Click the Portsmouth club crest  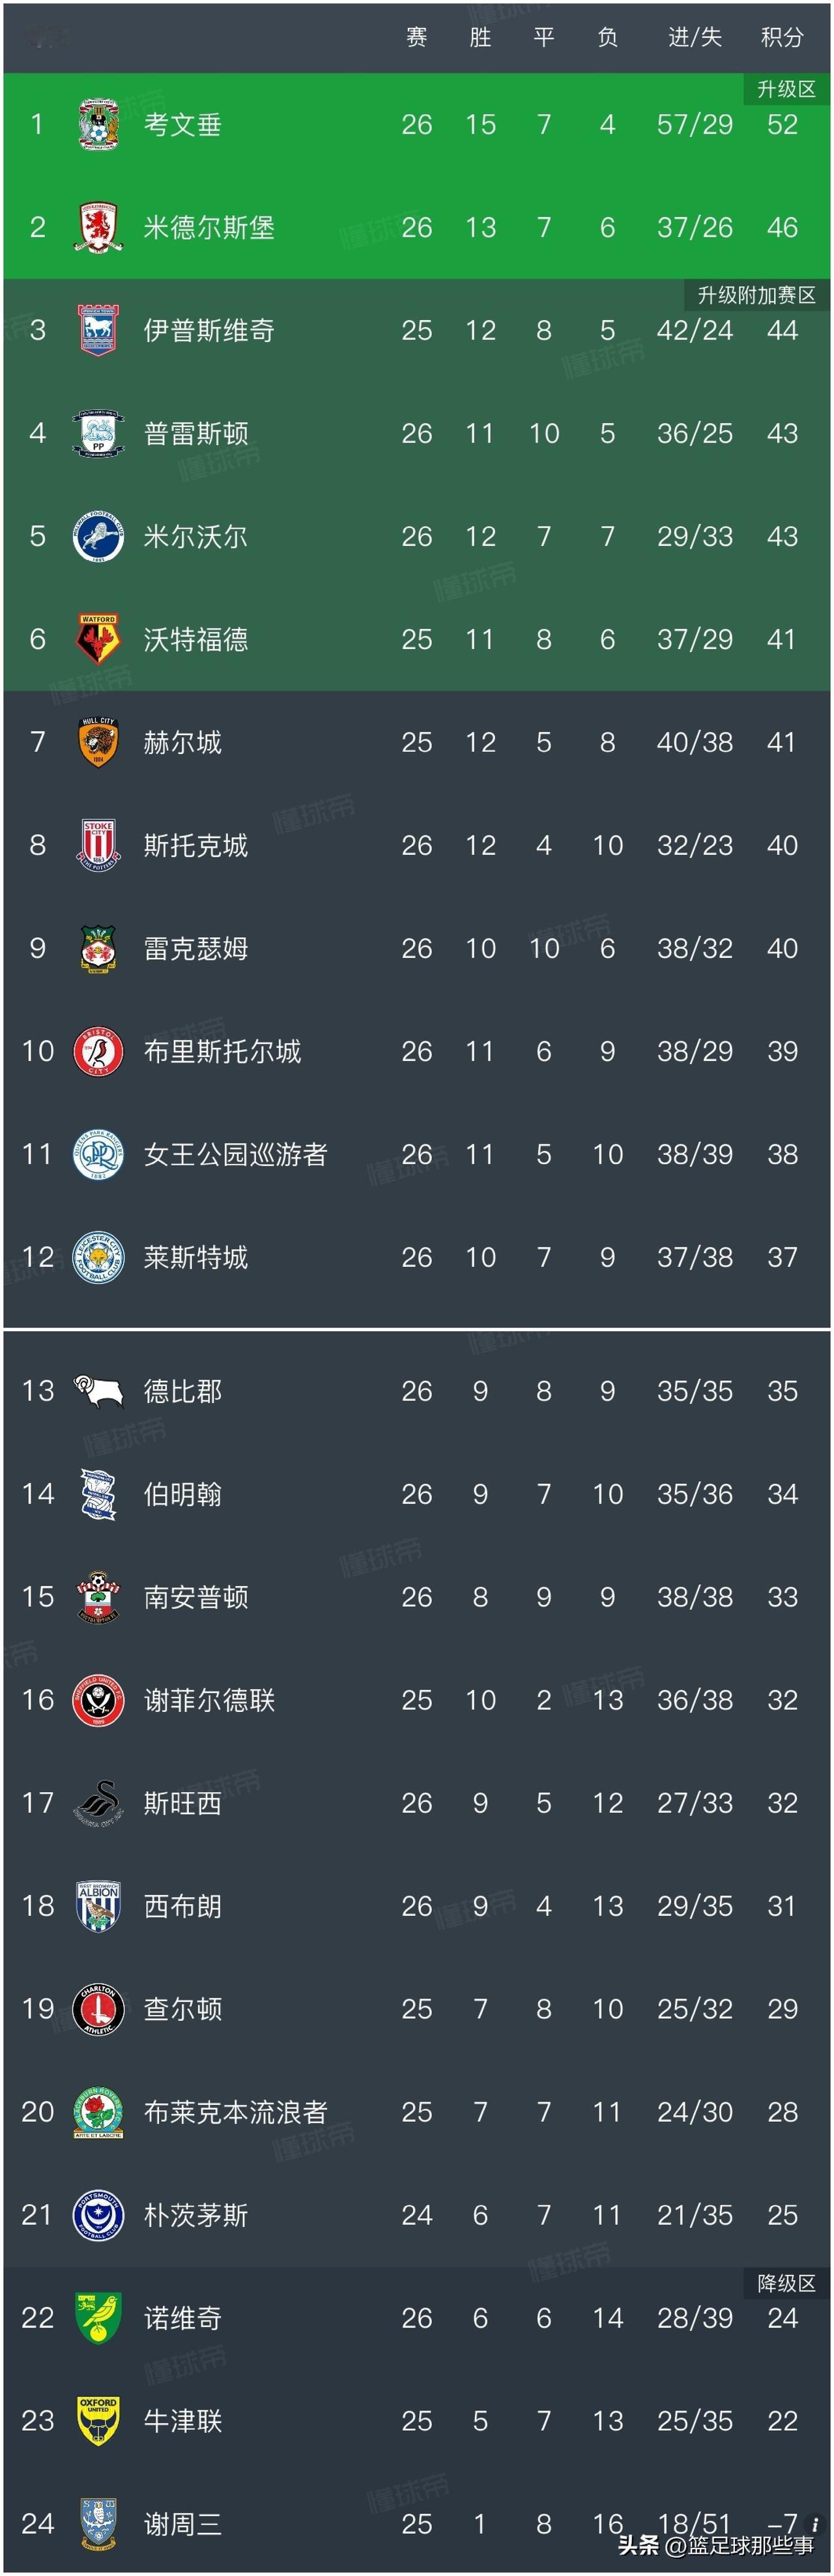[98, 2215]
